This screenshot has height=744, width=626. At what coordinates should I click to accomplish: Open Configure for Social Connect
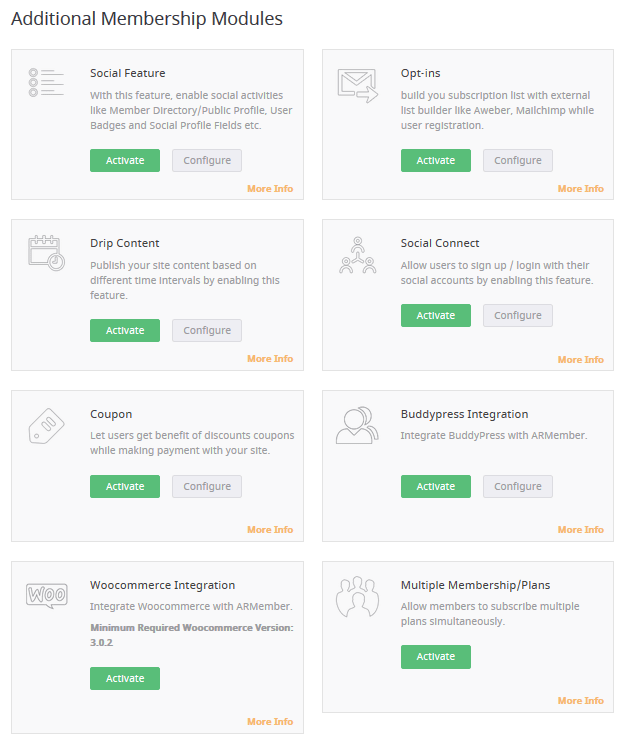[518, 316]
